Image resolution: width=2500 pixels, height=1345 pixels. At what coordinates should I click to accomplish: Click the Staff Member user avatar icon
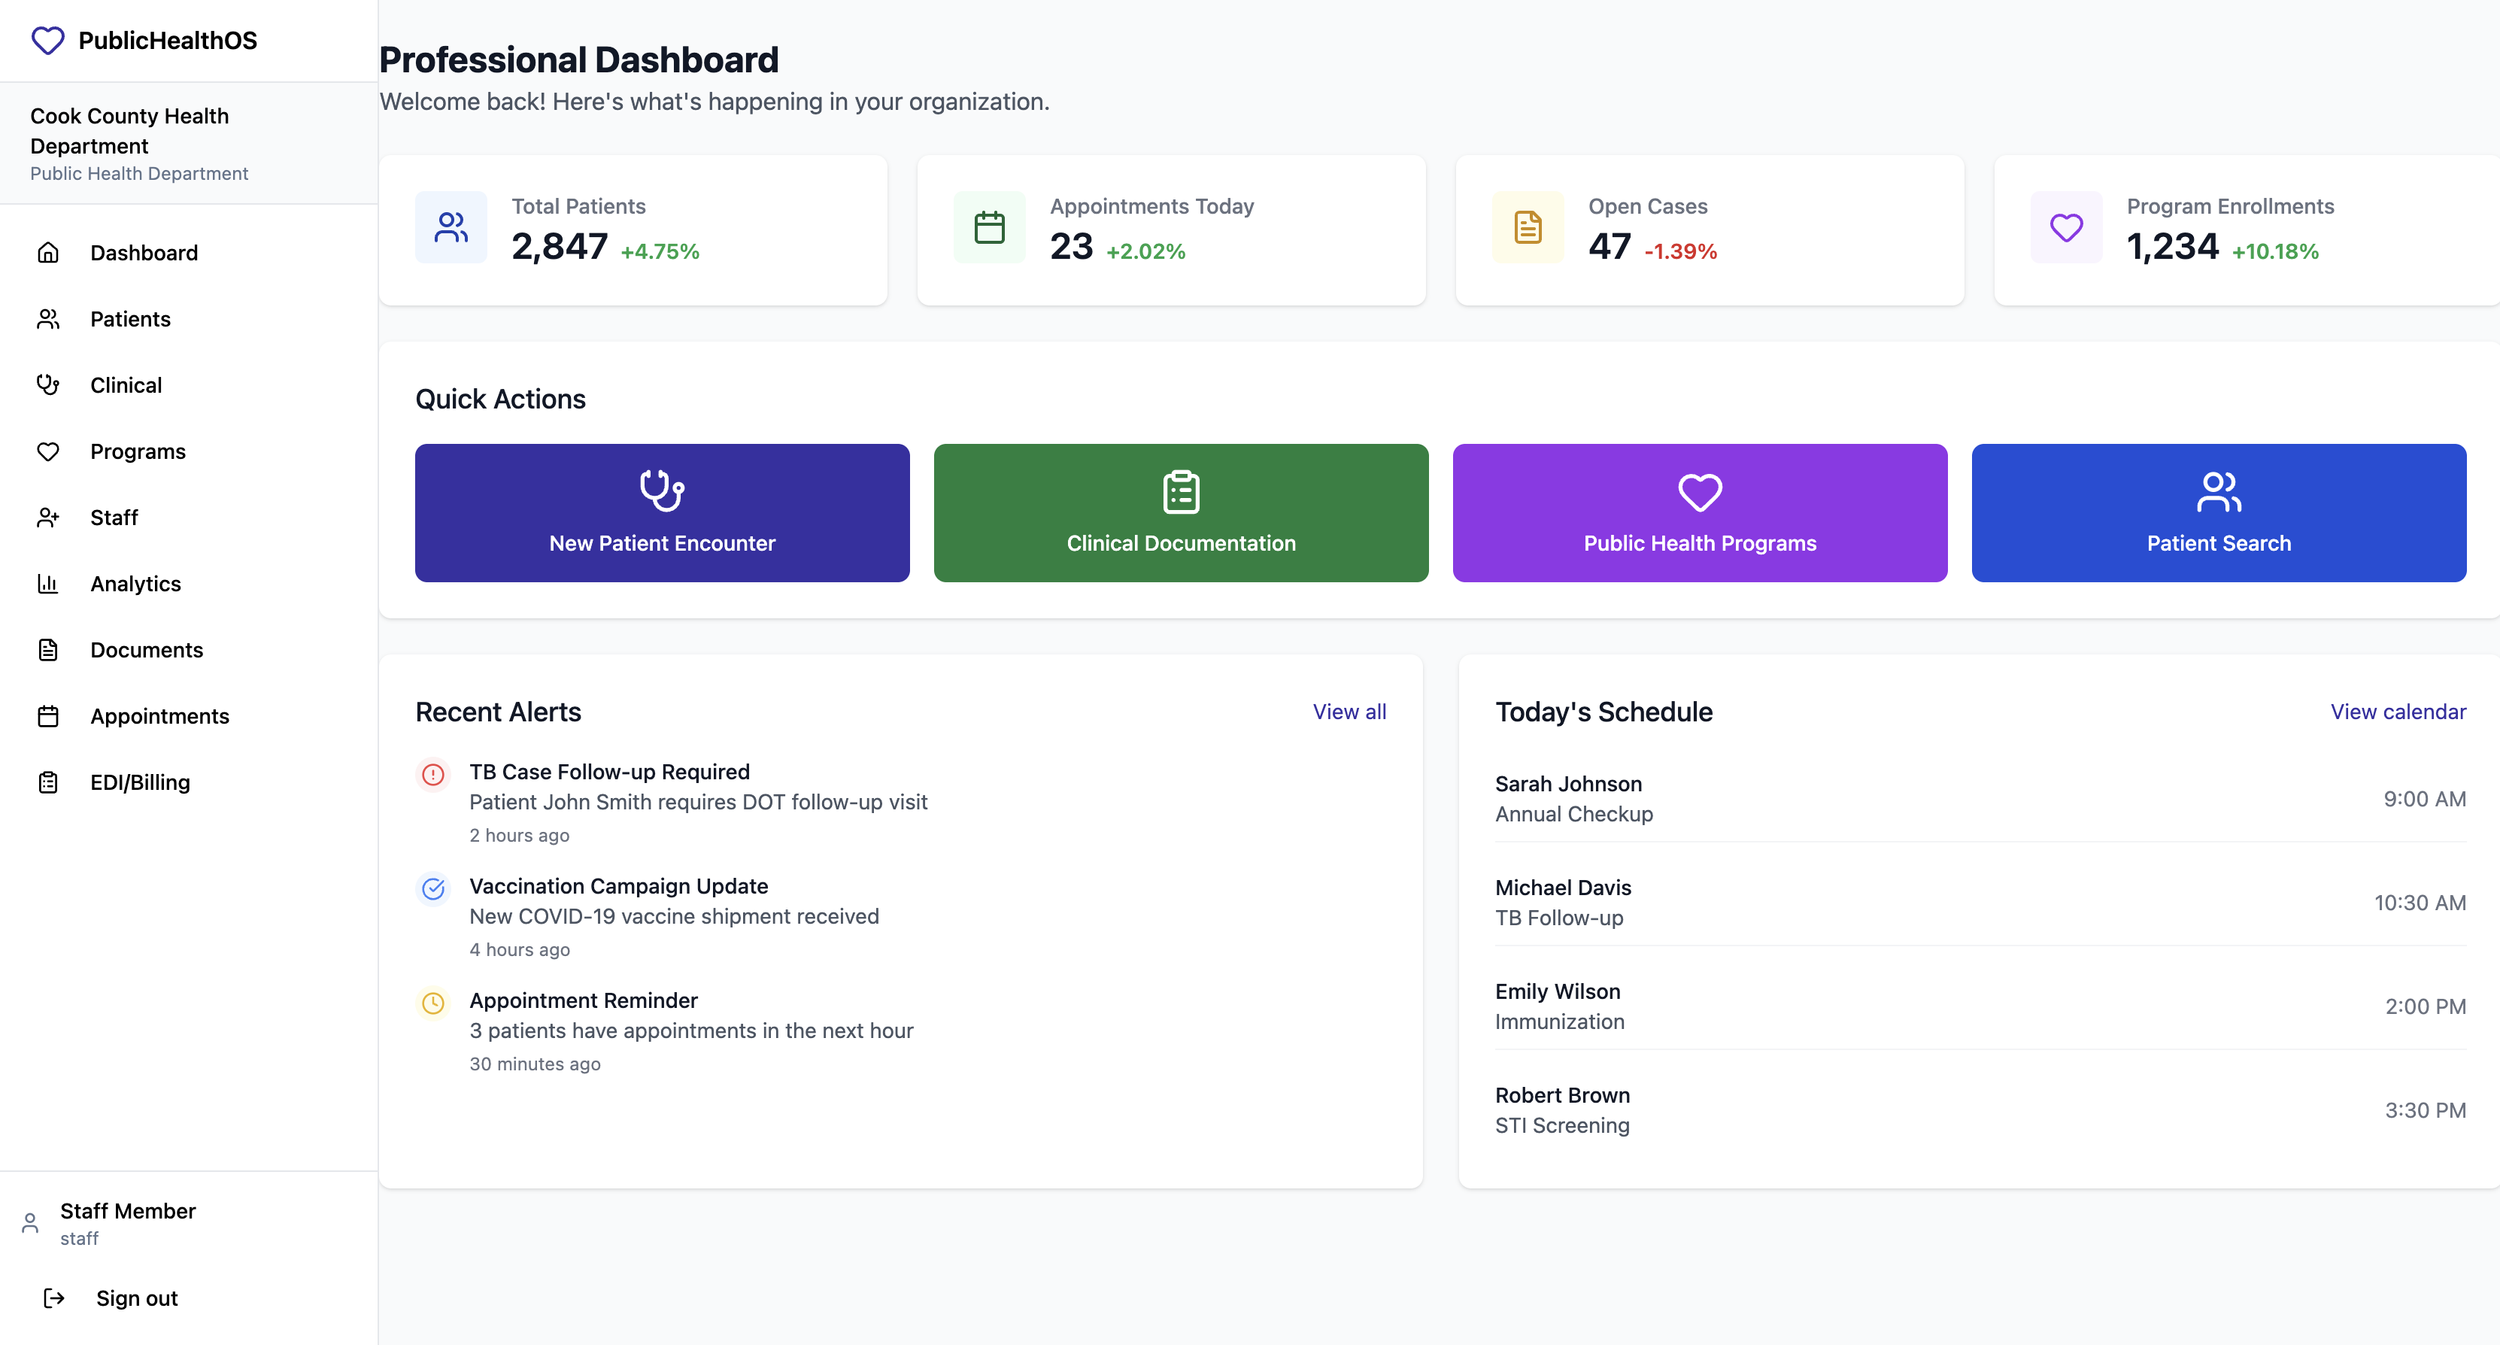pyautogui.click(x=30, y=1223)
